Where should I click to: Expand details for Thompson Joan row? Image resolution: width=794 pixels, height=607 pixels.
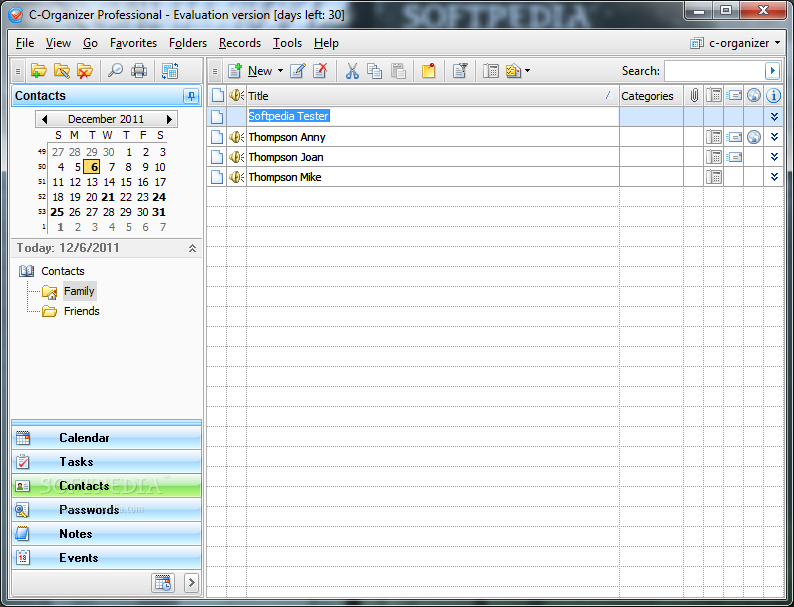tap(774, 157)
